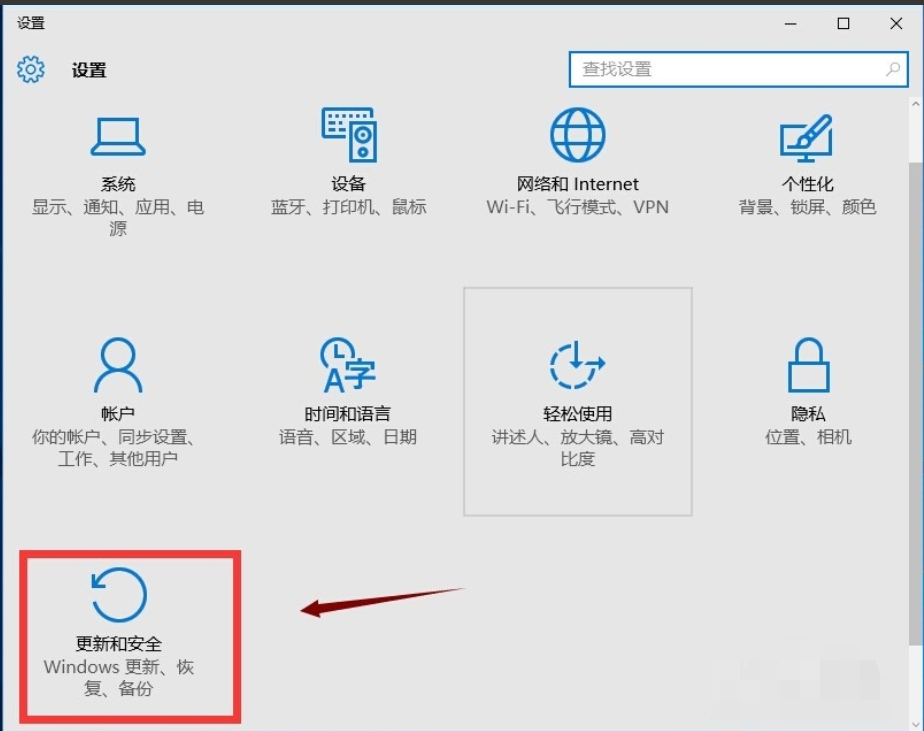Click the Accounts (帐户) person icon

118,365
